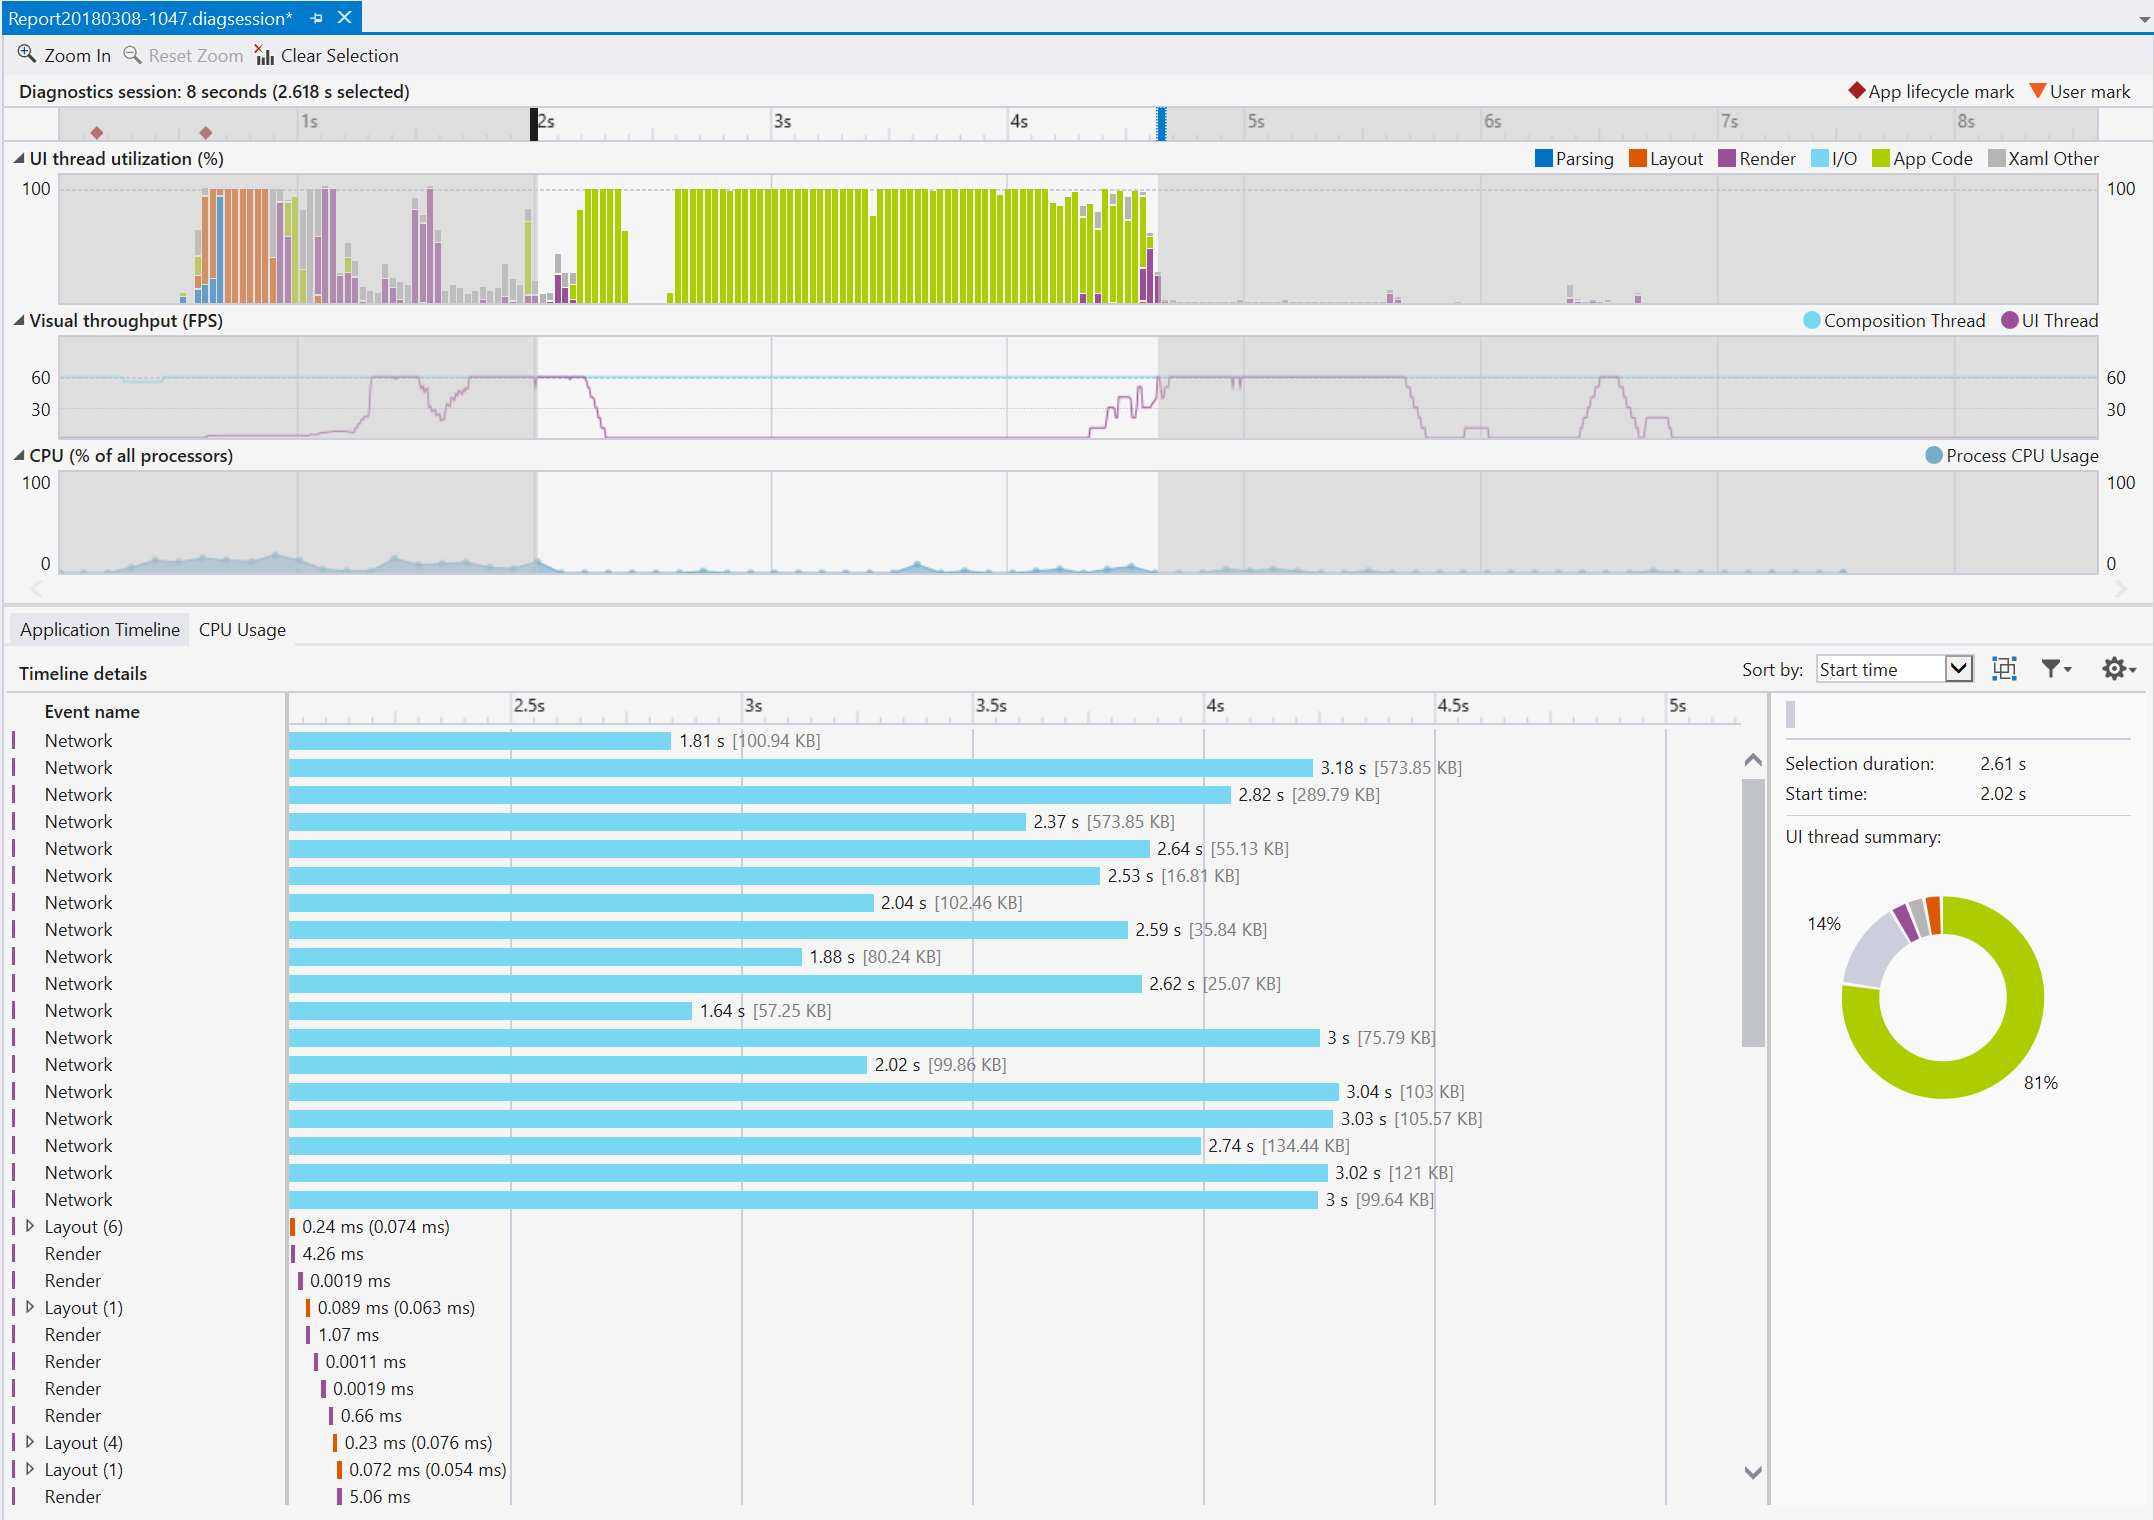Click the Xaml Other gray legend swatch
Screen dimensions: 2154x1520
tap(1997, 158)
